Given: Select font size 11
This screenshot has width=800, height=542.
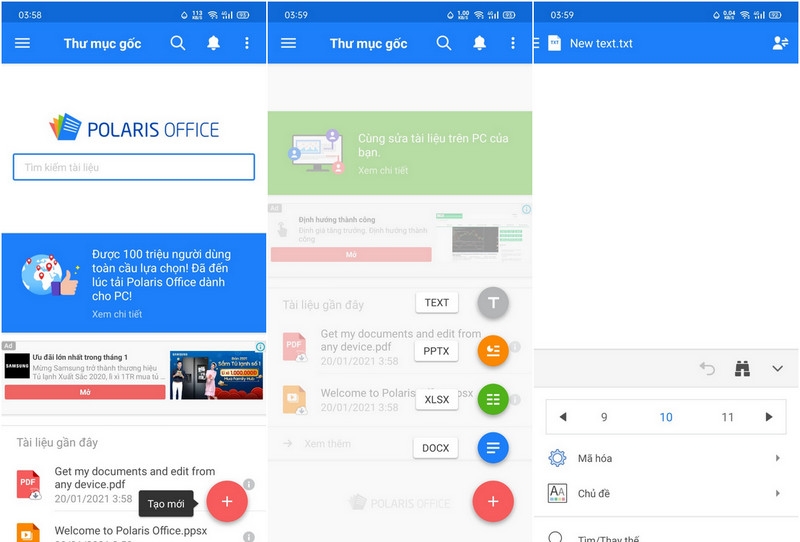Looking at the screenshot, I should (x=728, y=417).
